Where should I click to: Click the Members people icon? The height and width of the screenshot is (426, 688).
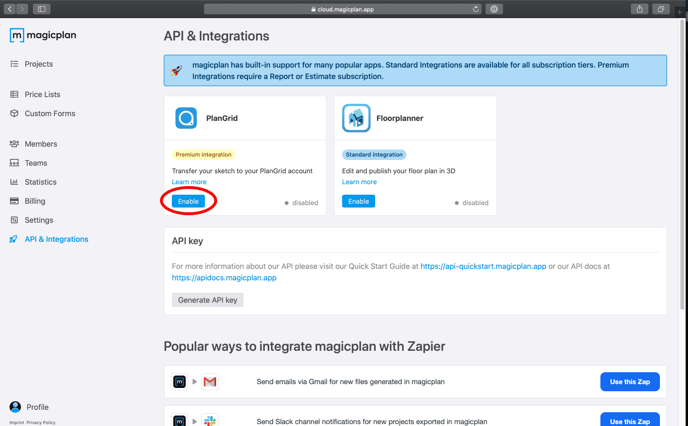point(14,144)
